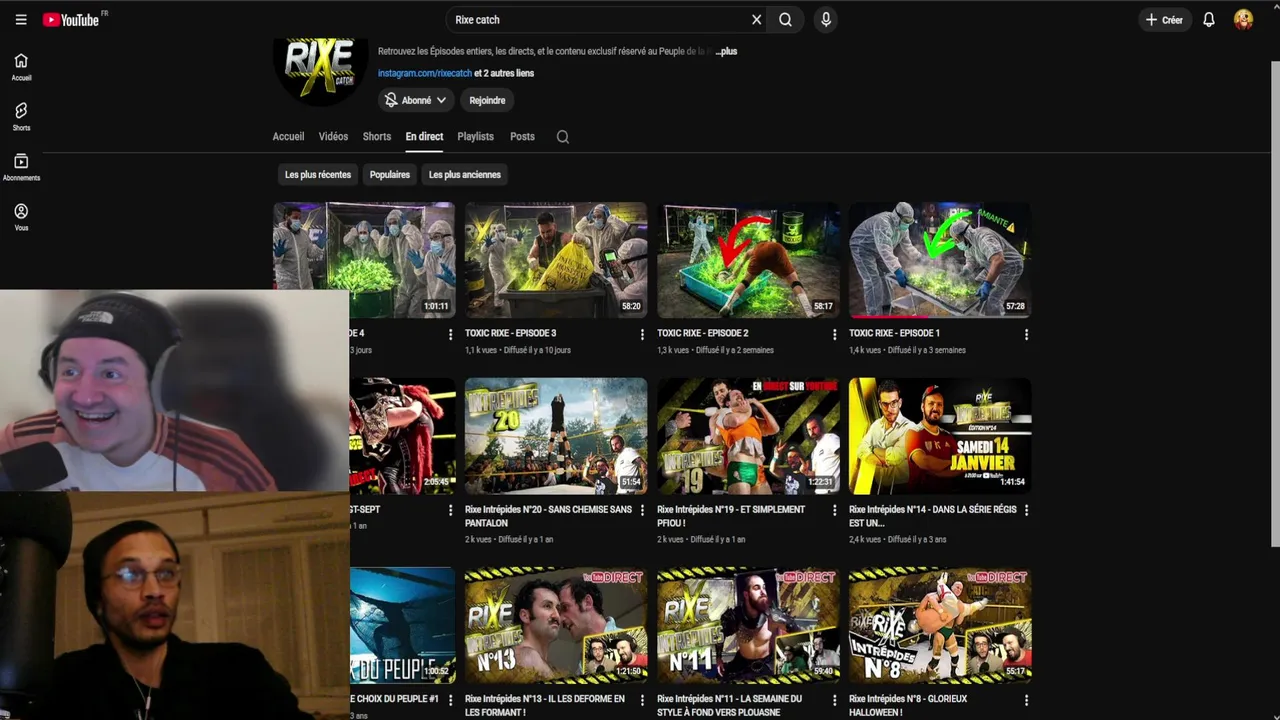The image size is (1280, 720).
Task: Switch to the Posts tab
Action: click(x=522, y=136)
